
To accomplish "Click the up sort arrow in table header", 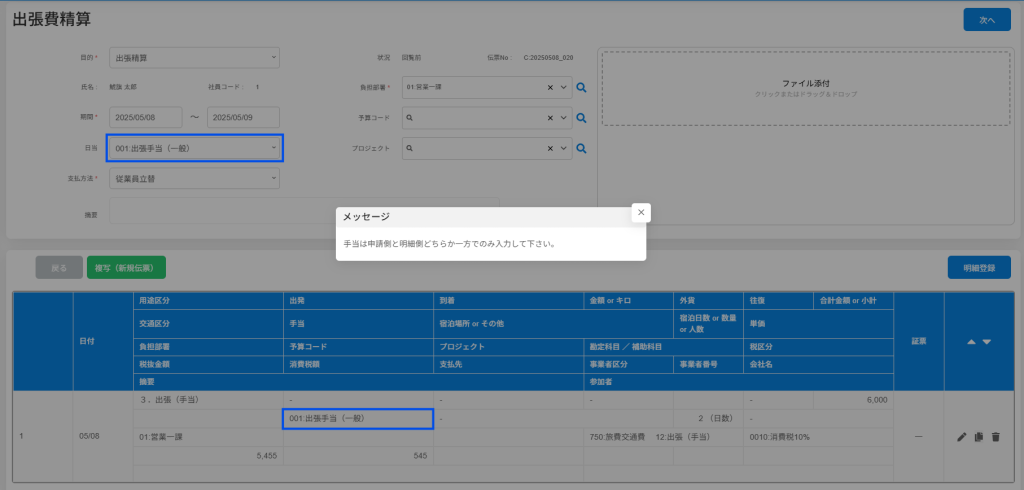I will 969,341.
